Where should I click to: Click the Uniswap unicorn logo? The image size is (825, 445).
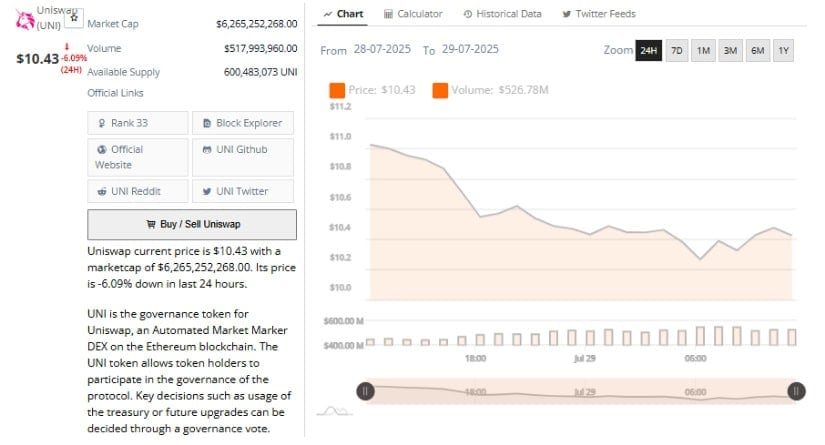25,20
